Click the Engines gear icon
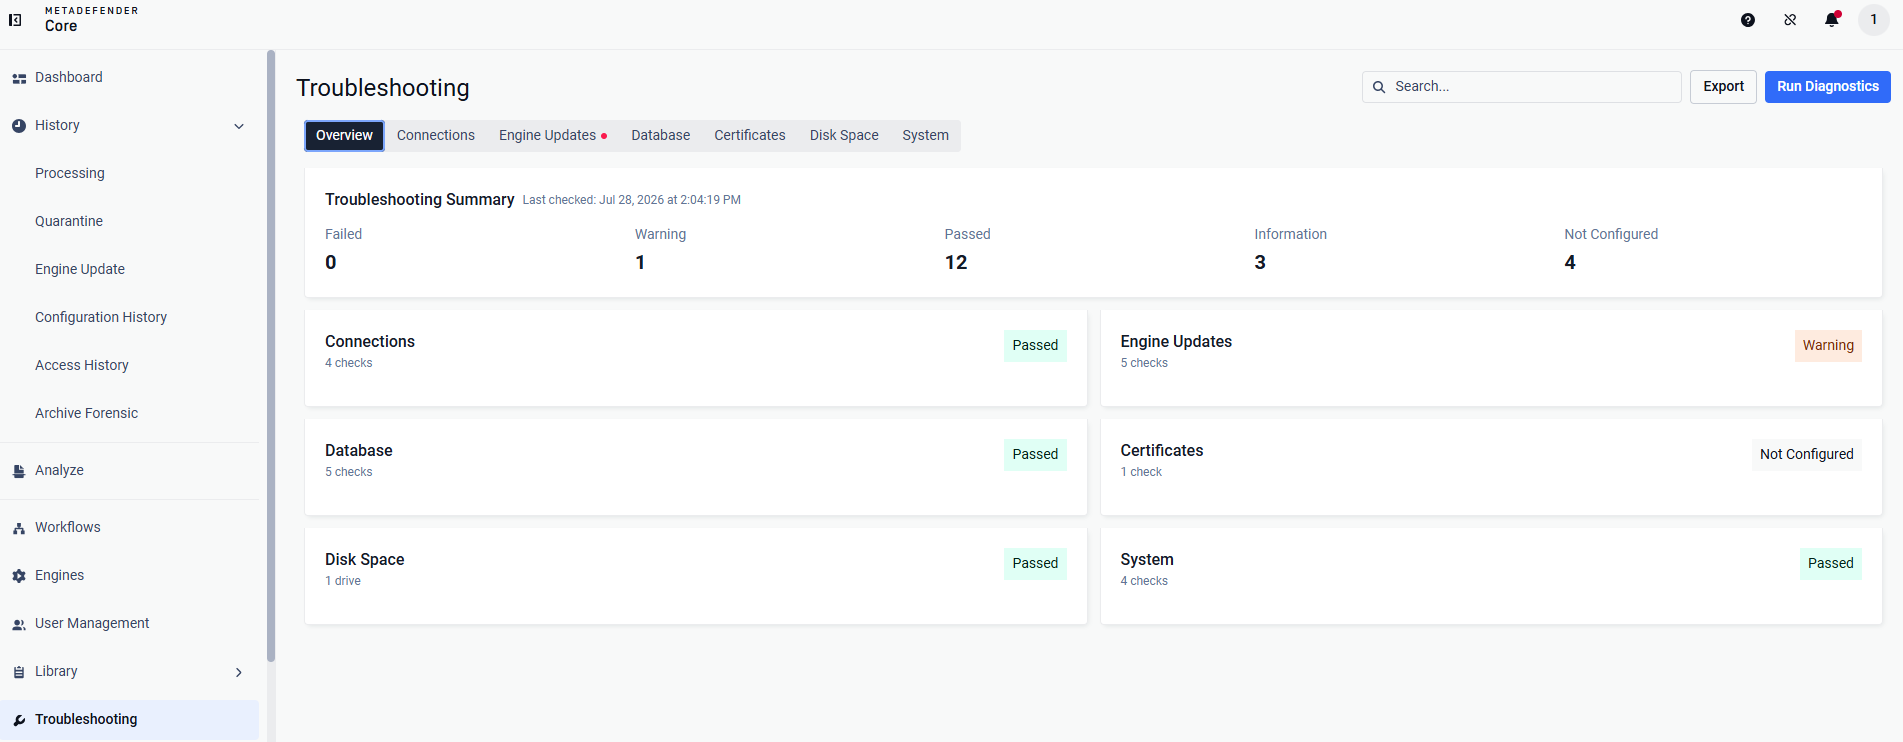 tap(19, 576)
